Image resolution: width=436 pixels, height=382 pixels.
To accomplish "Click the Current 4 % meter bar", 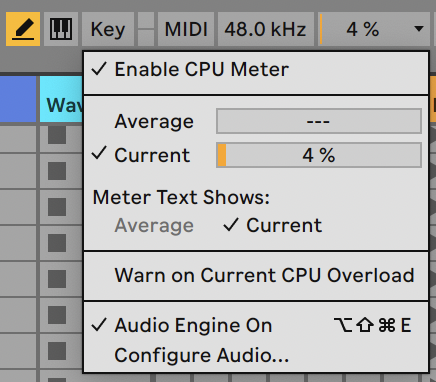I will click(319, 155).
